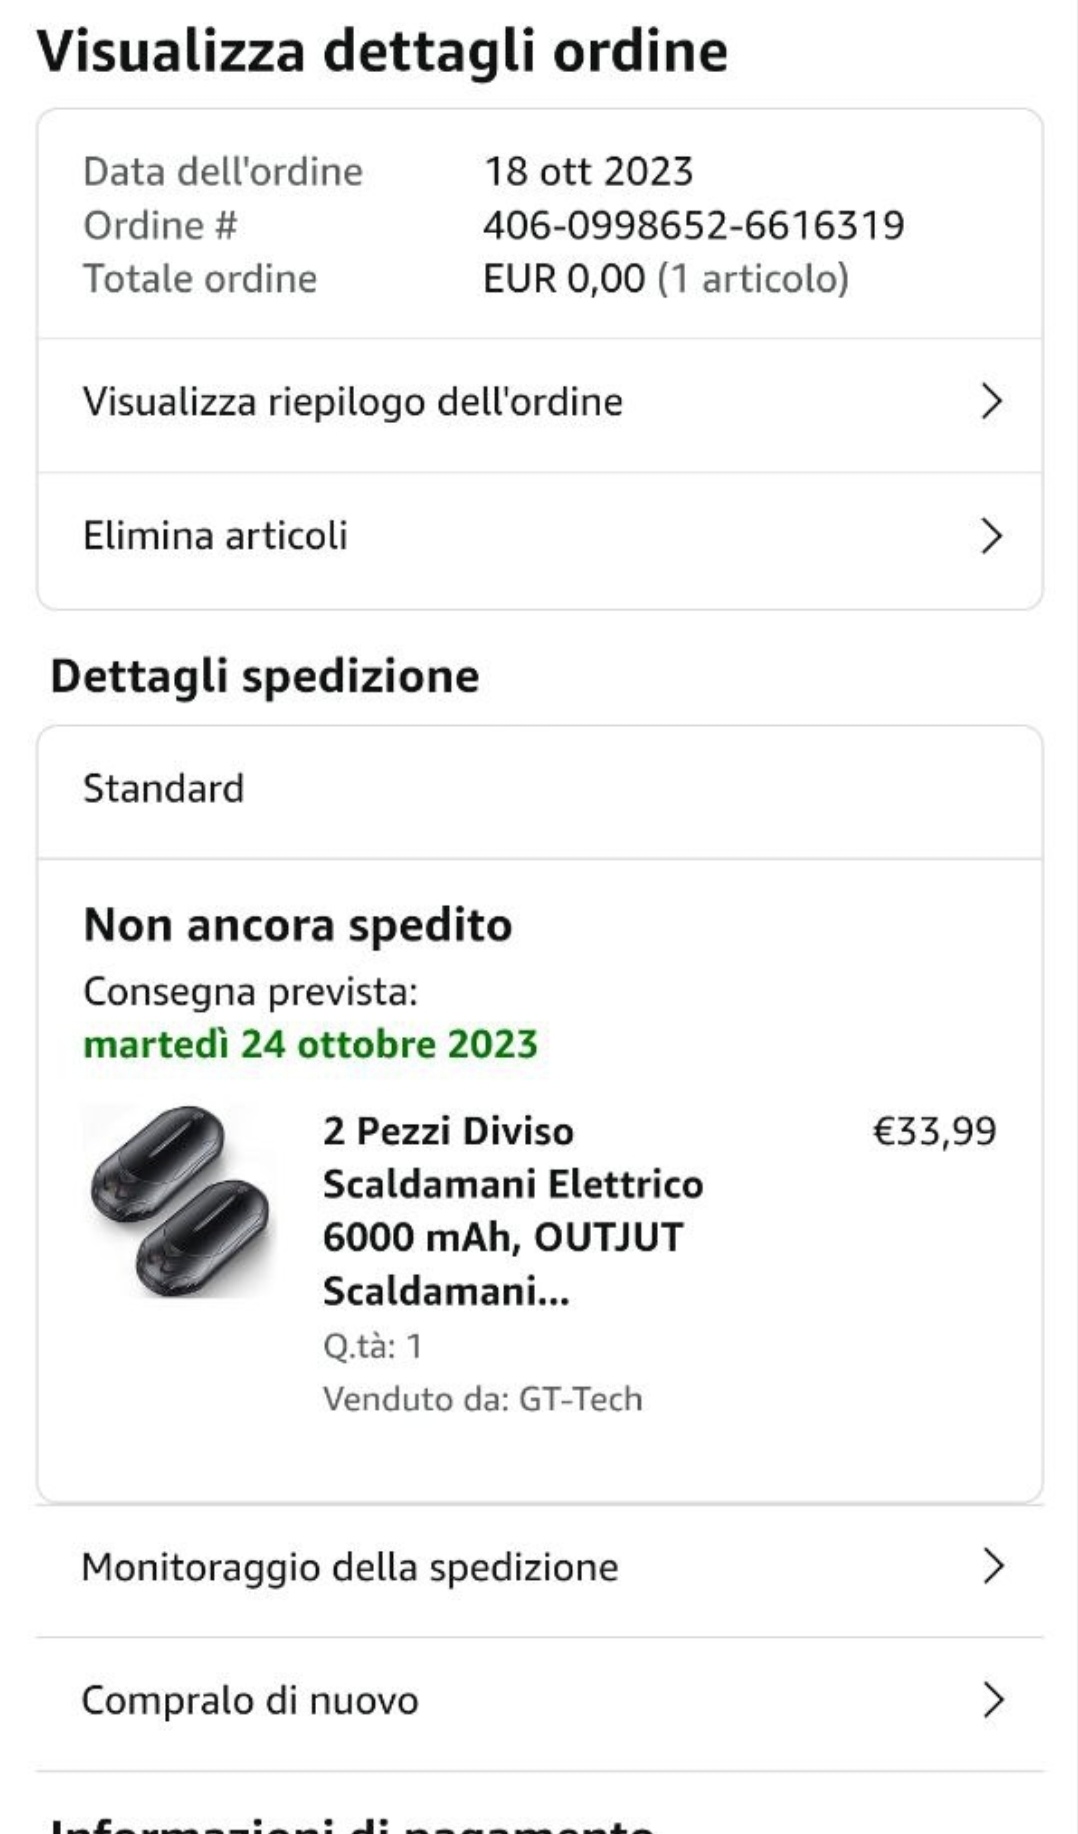Tap the €33,99 item price
1078x1834 pixels.
coord(934,1131)
